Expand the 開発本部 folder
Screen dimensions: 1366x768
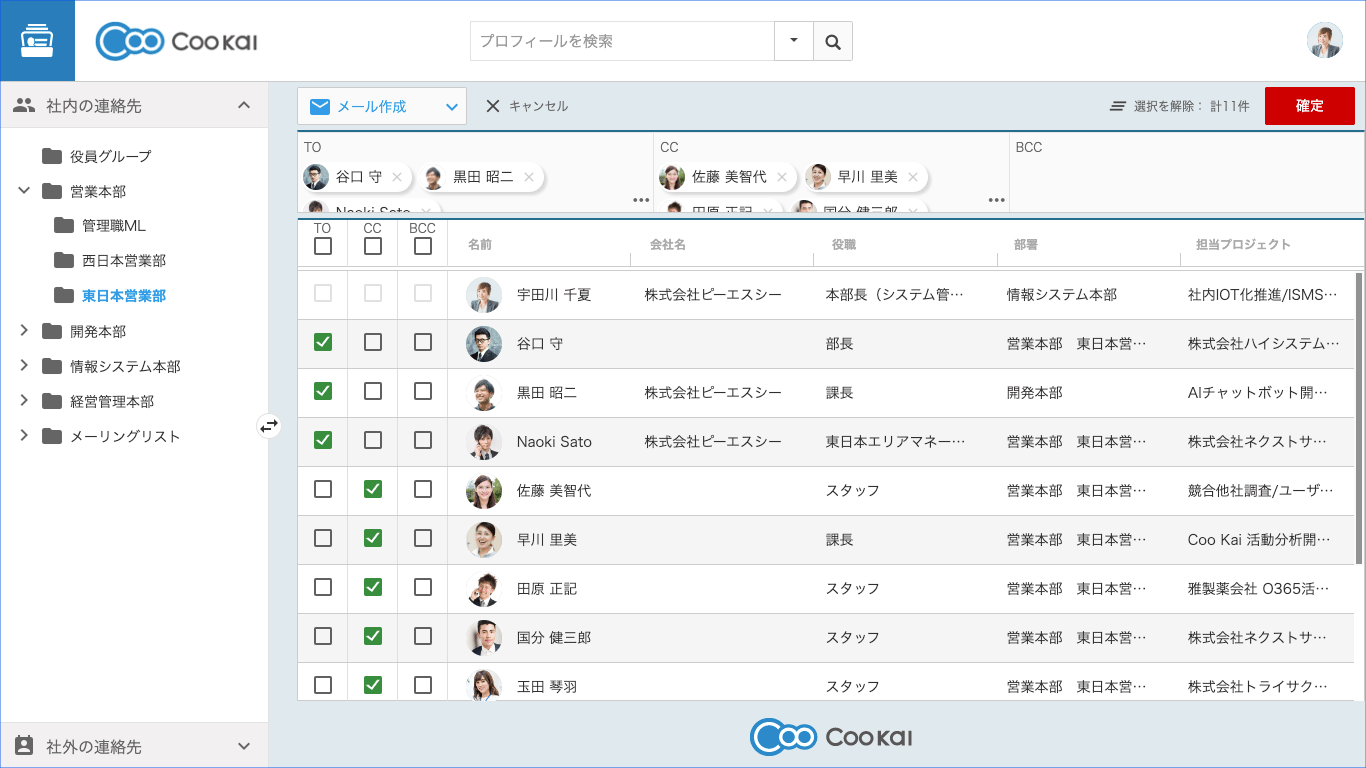[x=25, y=331]
